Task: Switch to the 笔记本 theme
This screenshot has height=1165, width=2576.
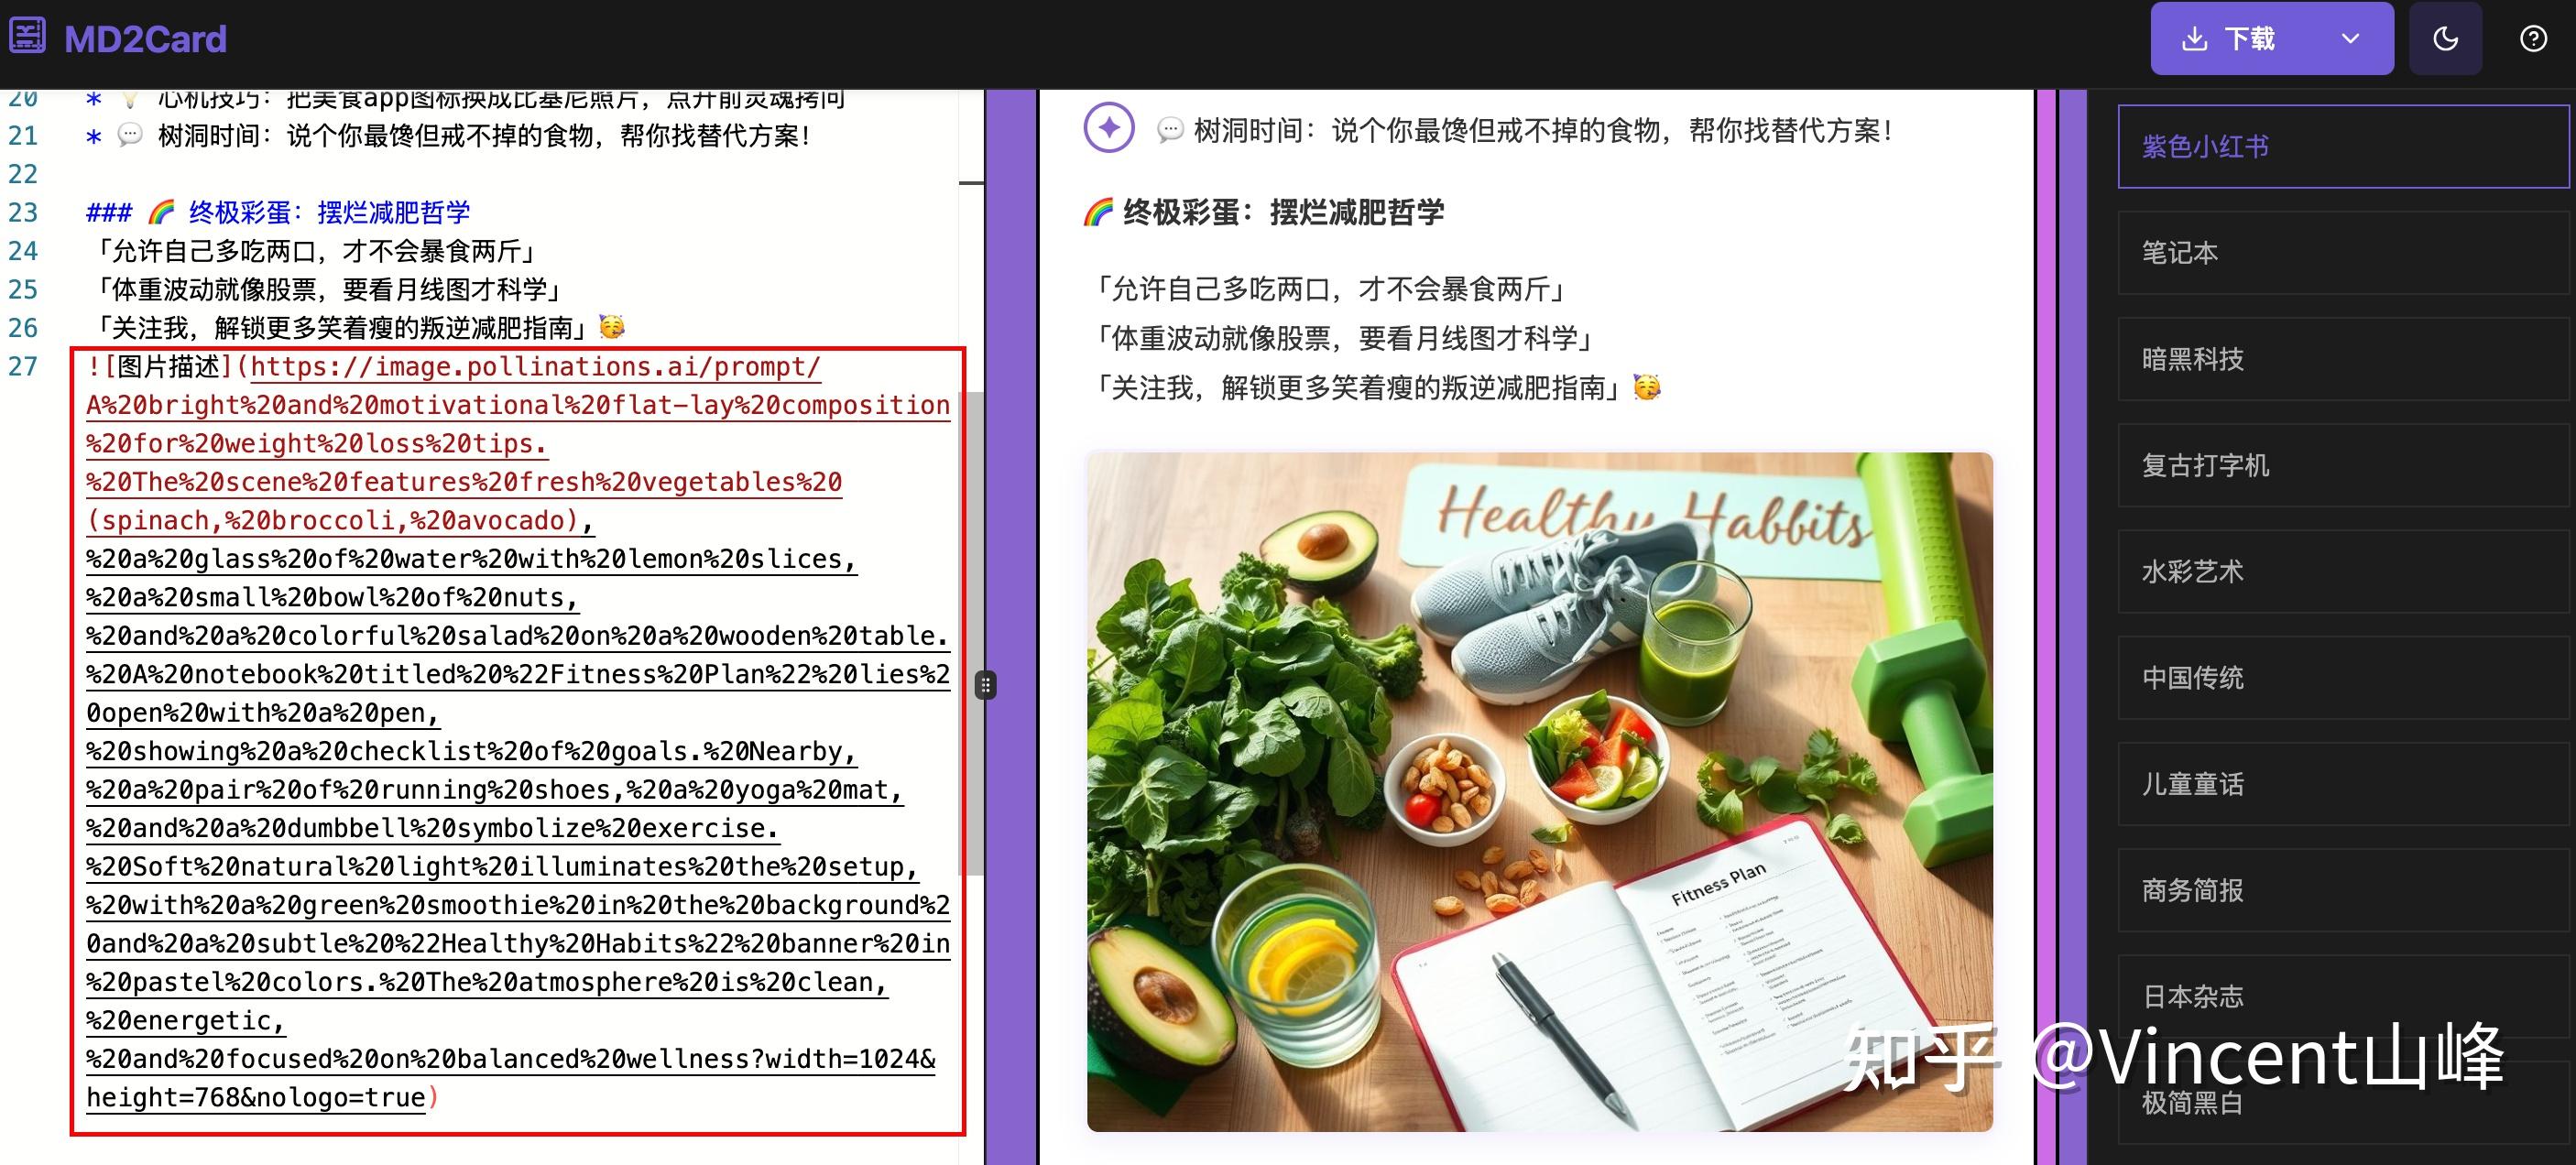Action: pyautogui.click(x=2342, y=252)
